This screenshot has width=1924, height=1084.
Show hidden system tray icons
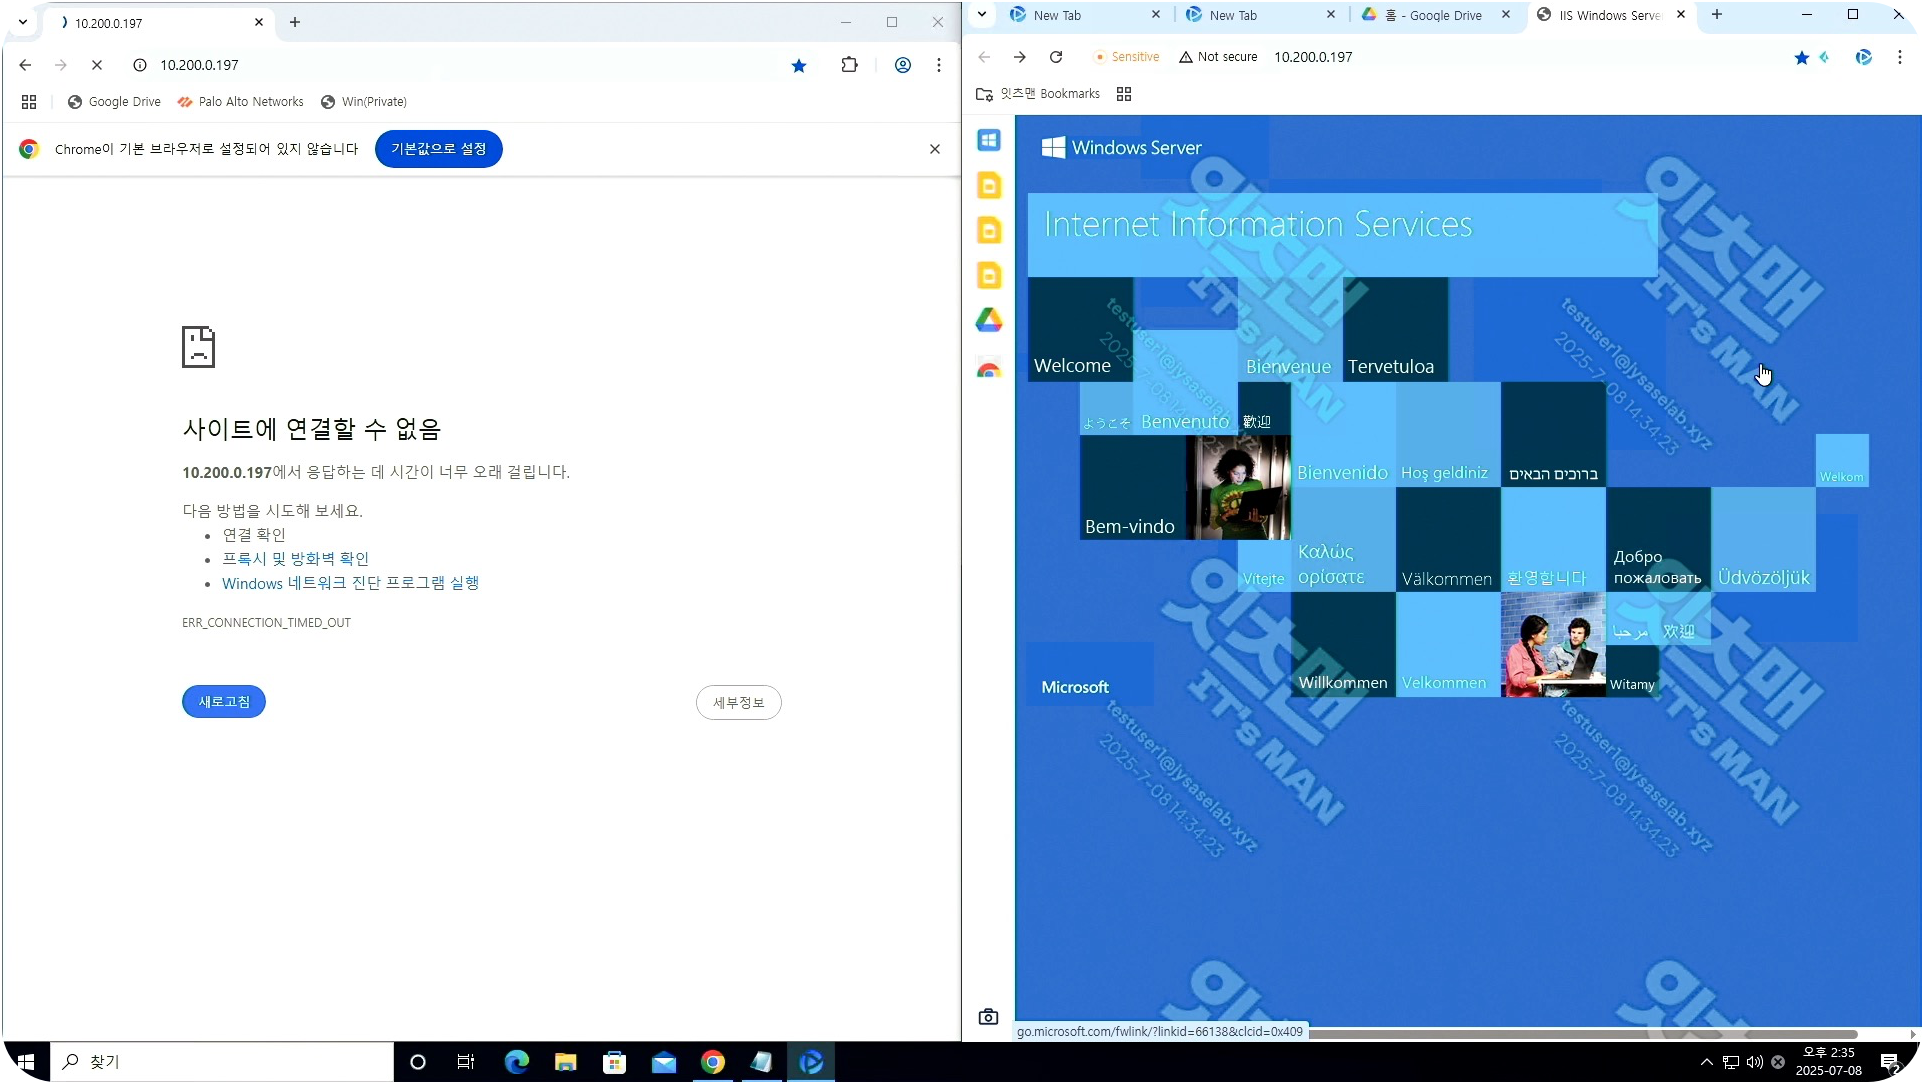pos(1706,1062)
